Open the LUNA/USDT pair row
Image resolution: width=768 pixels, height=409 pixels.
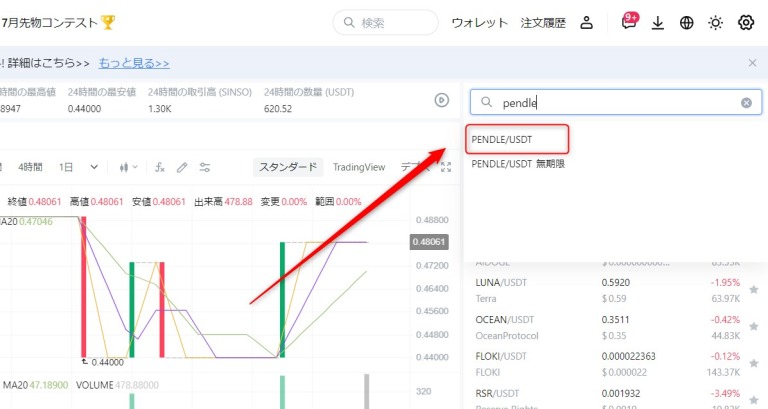[616, 290]
